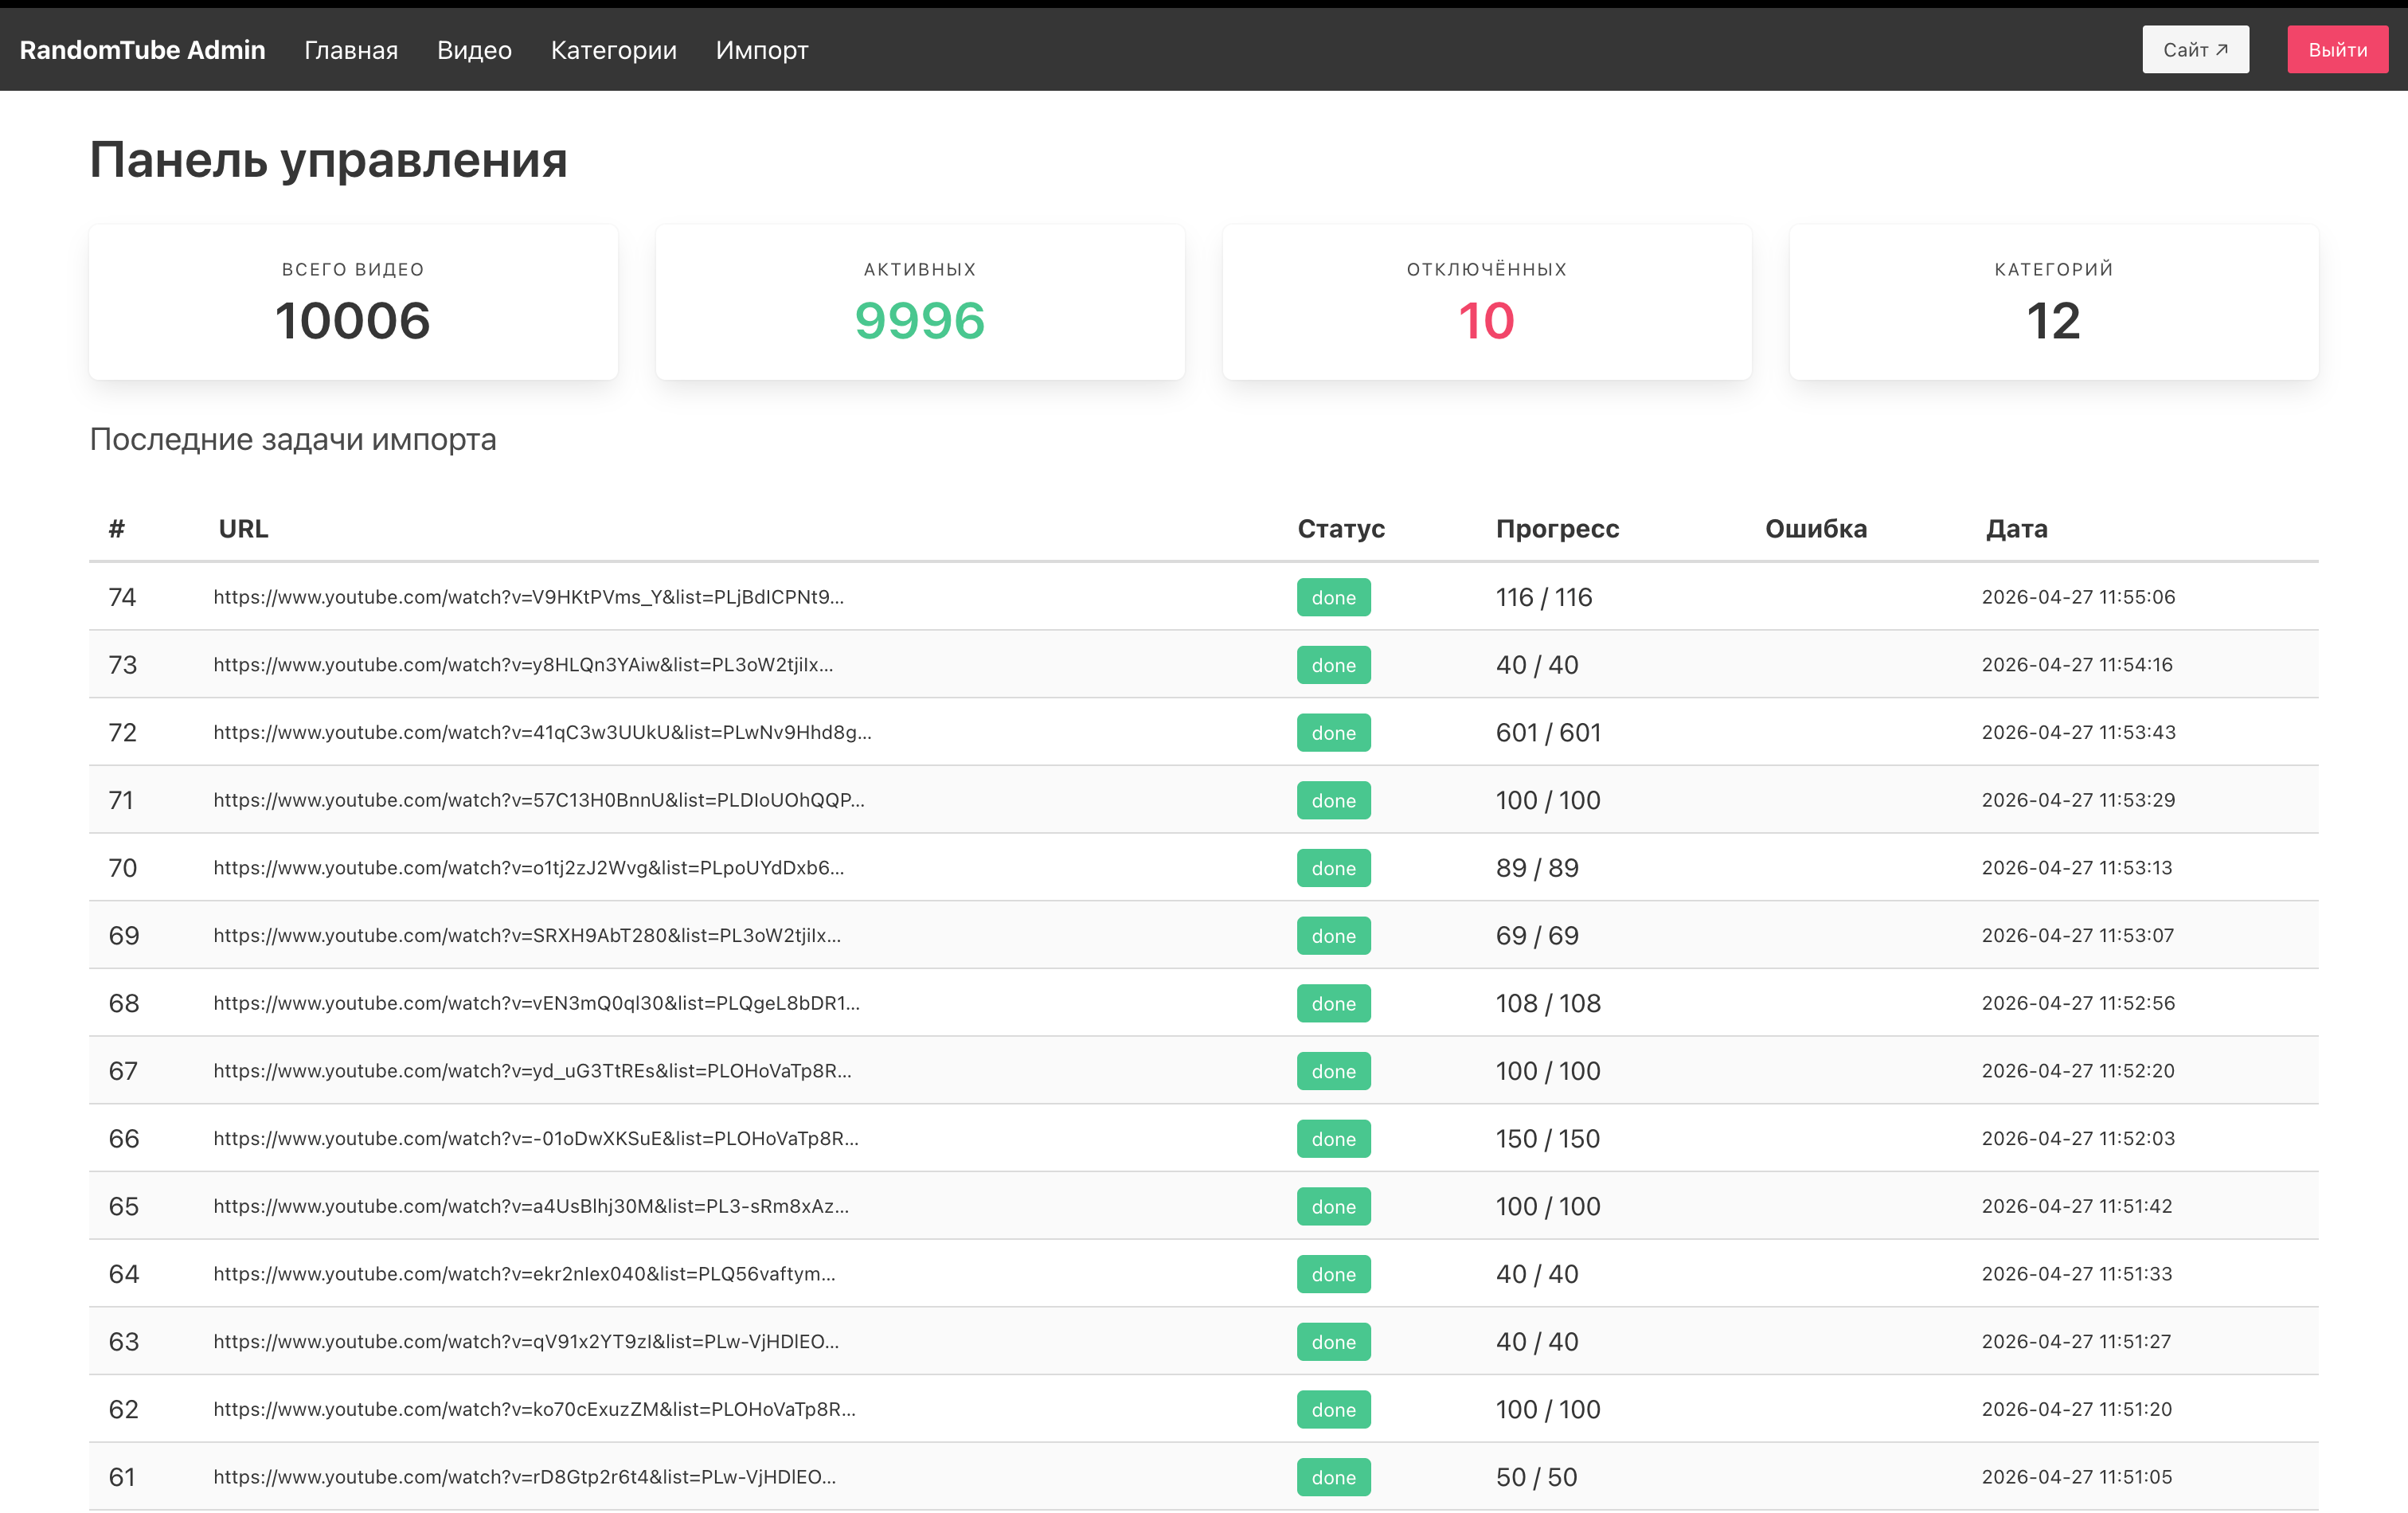2408x1513 pixels.
Task: Go to the Главная menu item
Action: click(351, 50)
